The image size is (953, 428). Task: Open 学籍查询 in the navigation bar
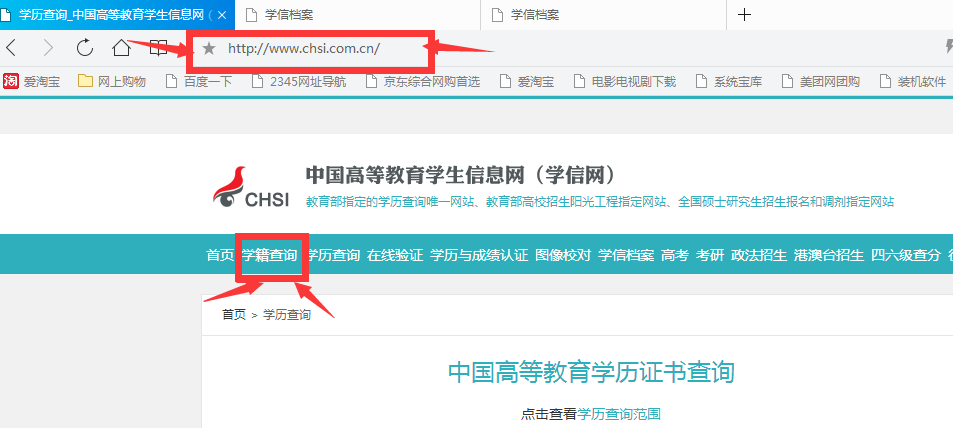(270, 255)
